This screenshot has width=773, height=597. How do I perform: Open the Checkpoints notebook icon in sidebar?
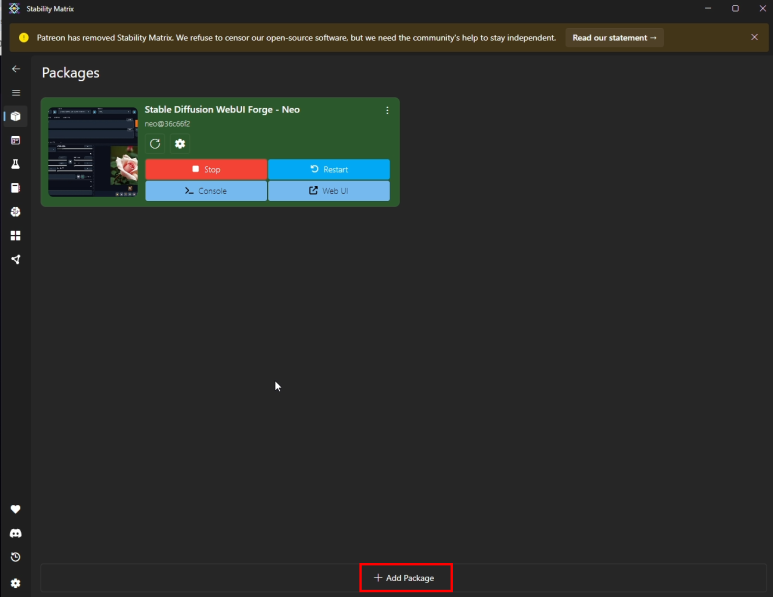tap(16, 188)
